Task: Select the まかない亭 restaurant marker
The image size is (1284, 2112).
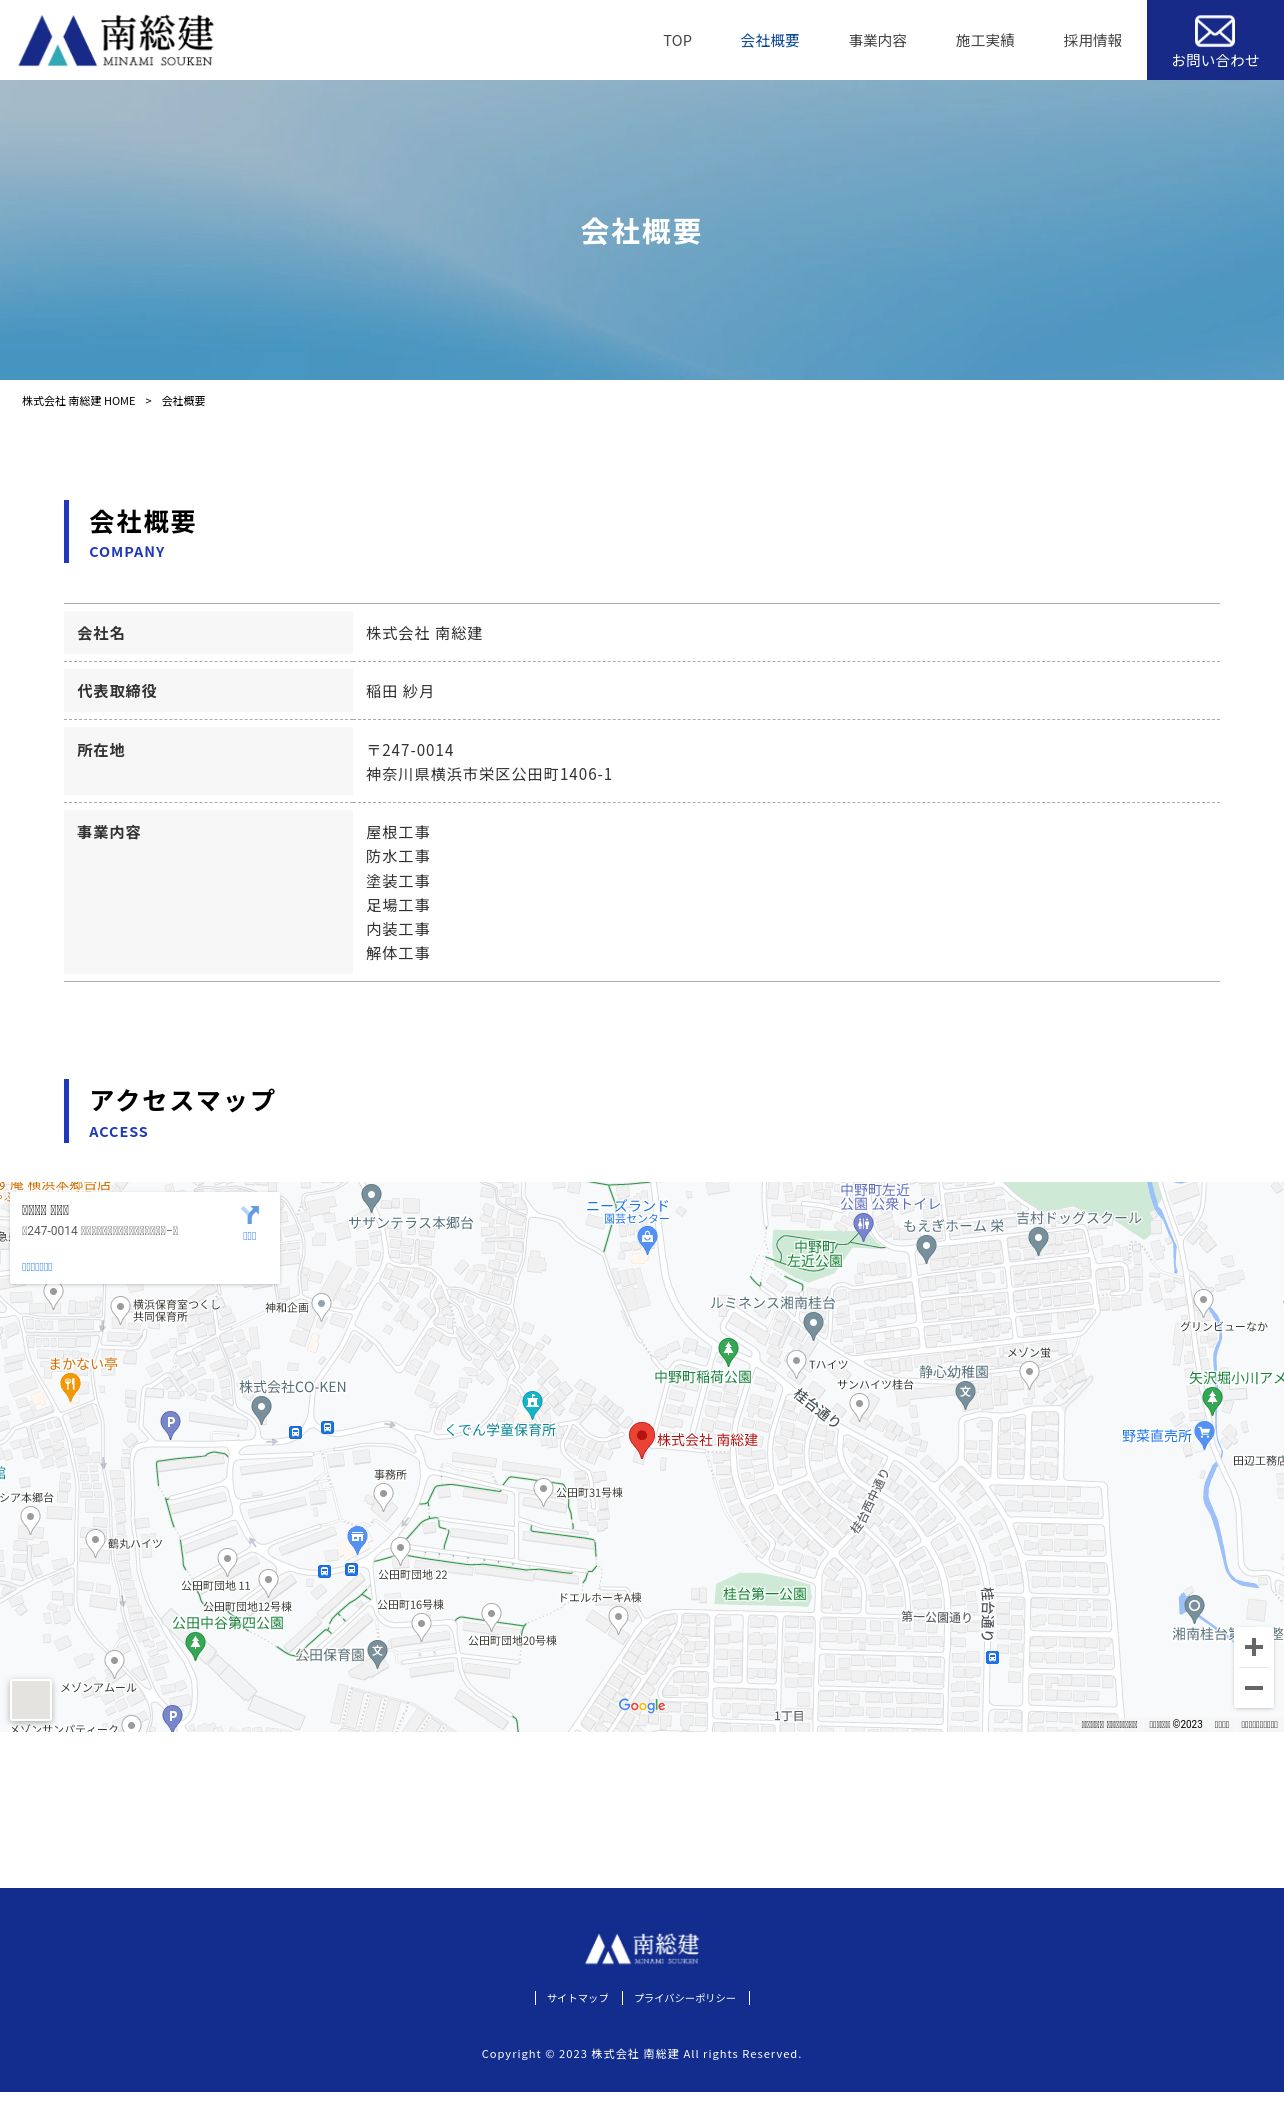Action: point(70,1386)
